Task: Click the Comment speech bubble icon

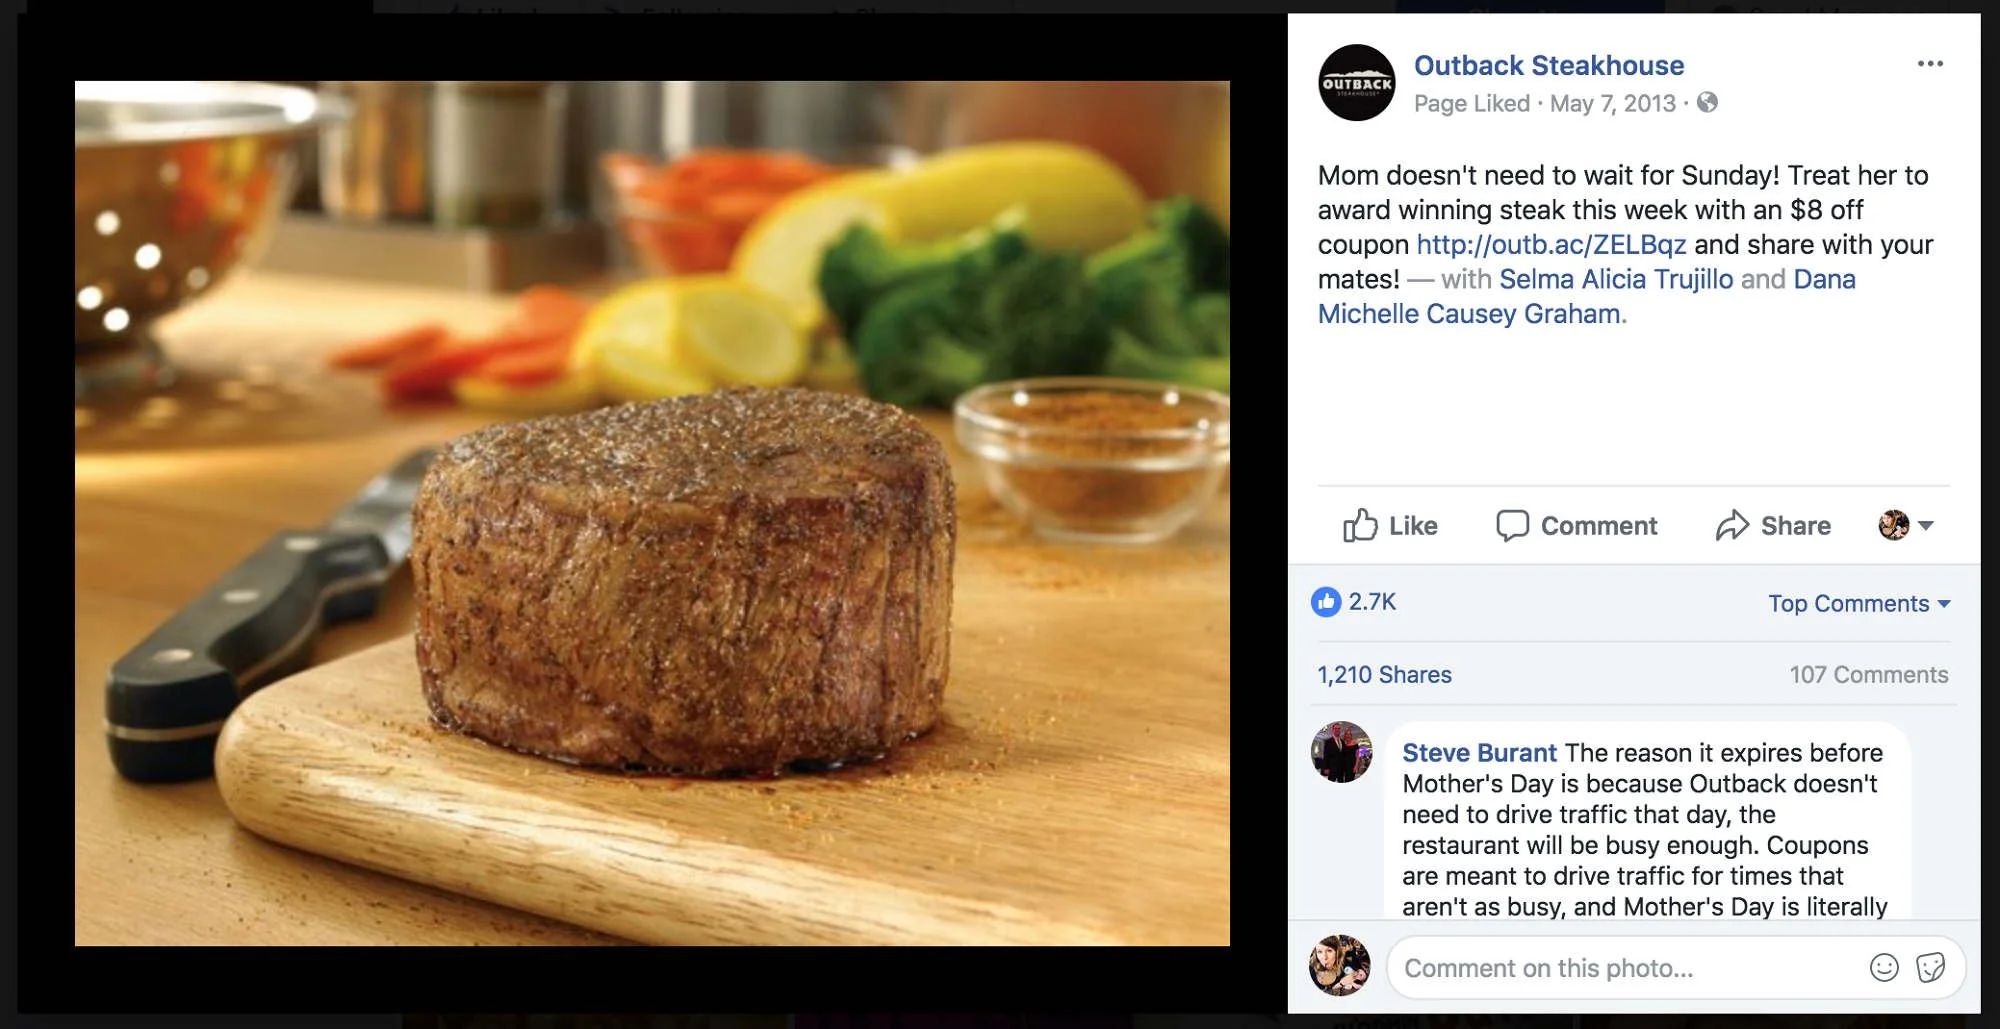Action: pos(1512,525)
